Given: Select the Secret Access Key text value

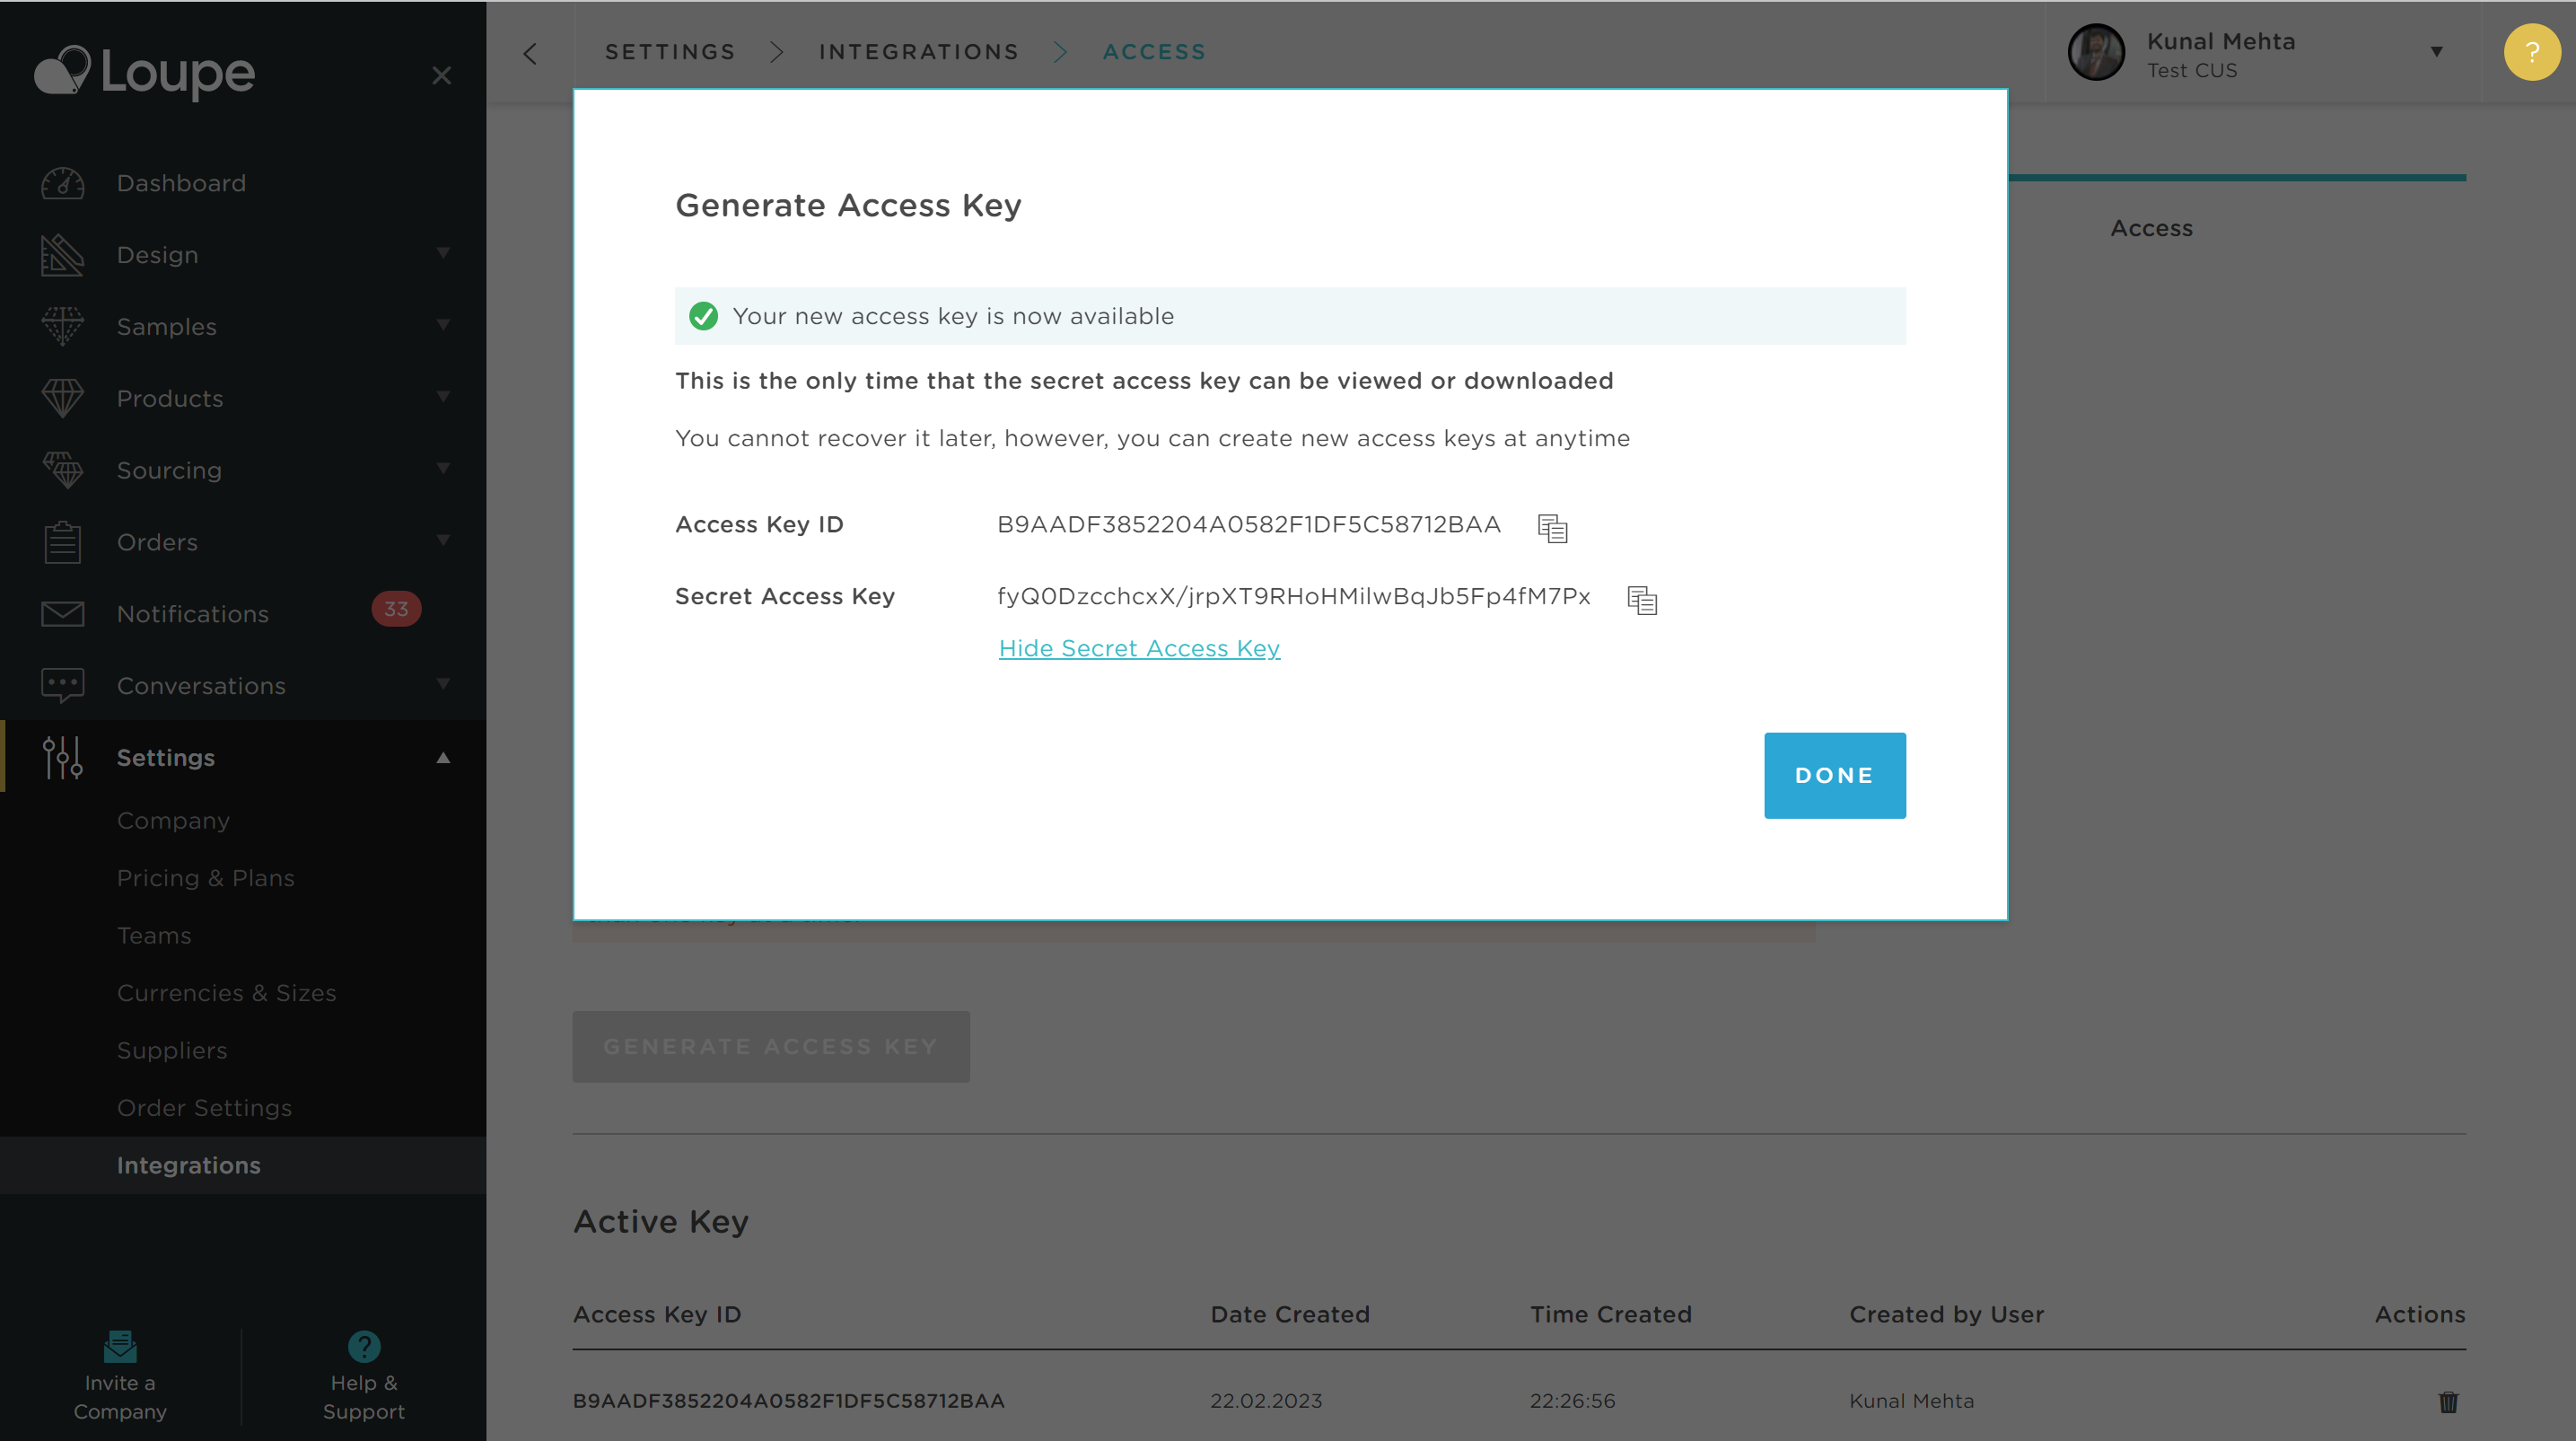Looking at the screenshot, I should (x=1293, y=596).
